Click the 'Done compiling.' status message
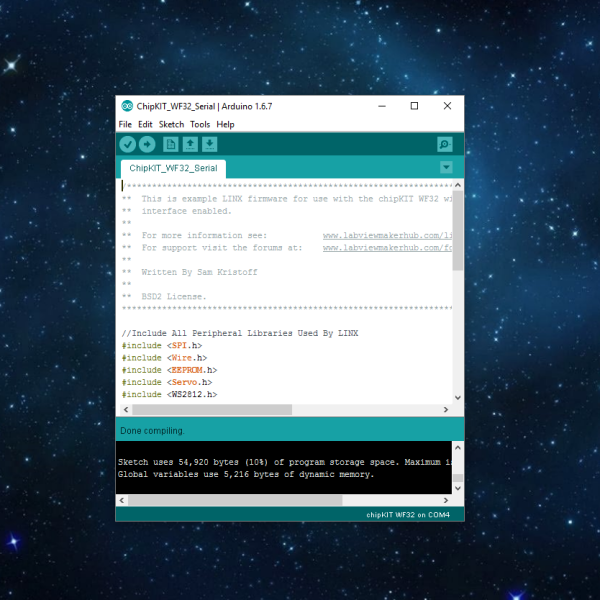 pos(152,431)
